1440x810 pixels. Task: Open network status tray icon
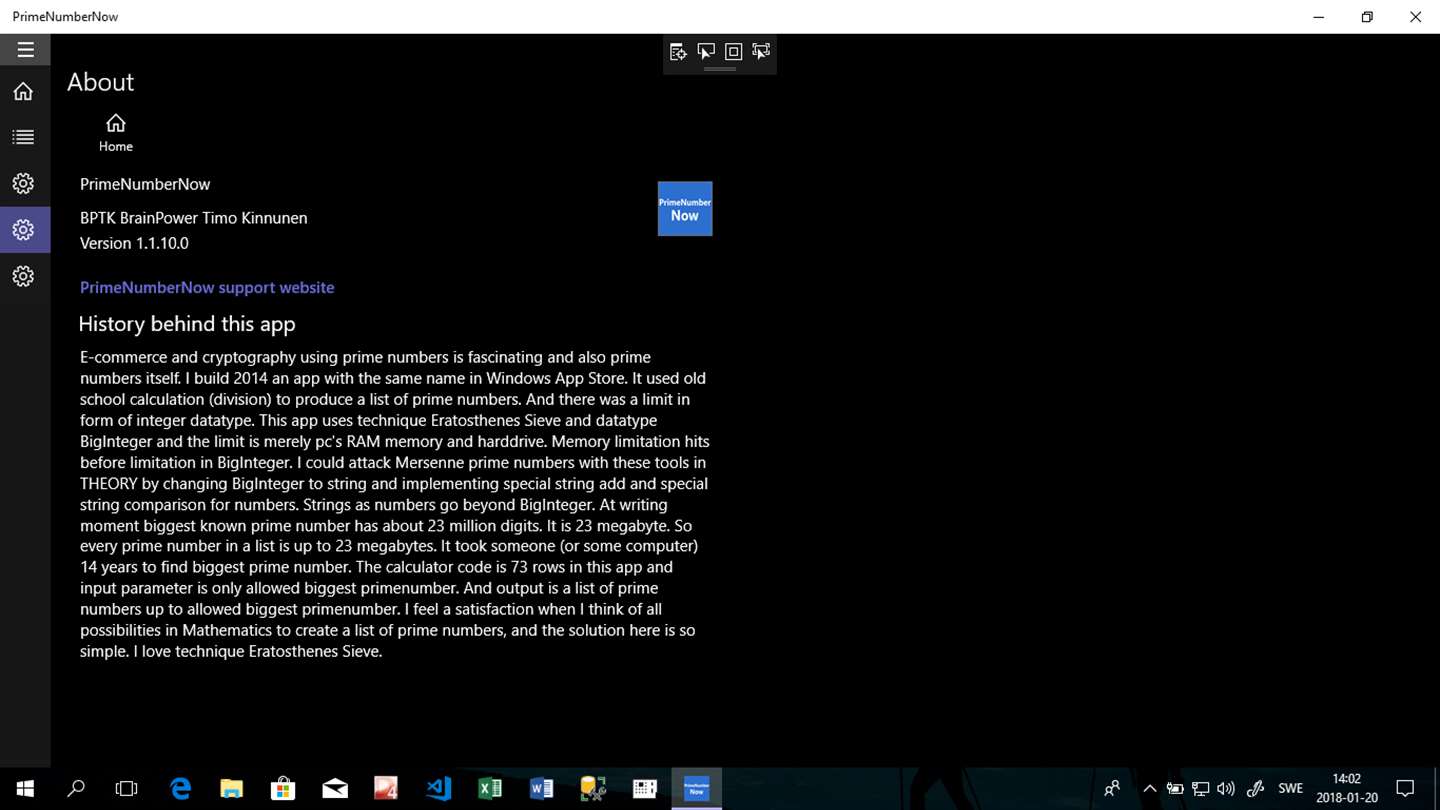pyautogui.click(x=1200, y=789)
